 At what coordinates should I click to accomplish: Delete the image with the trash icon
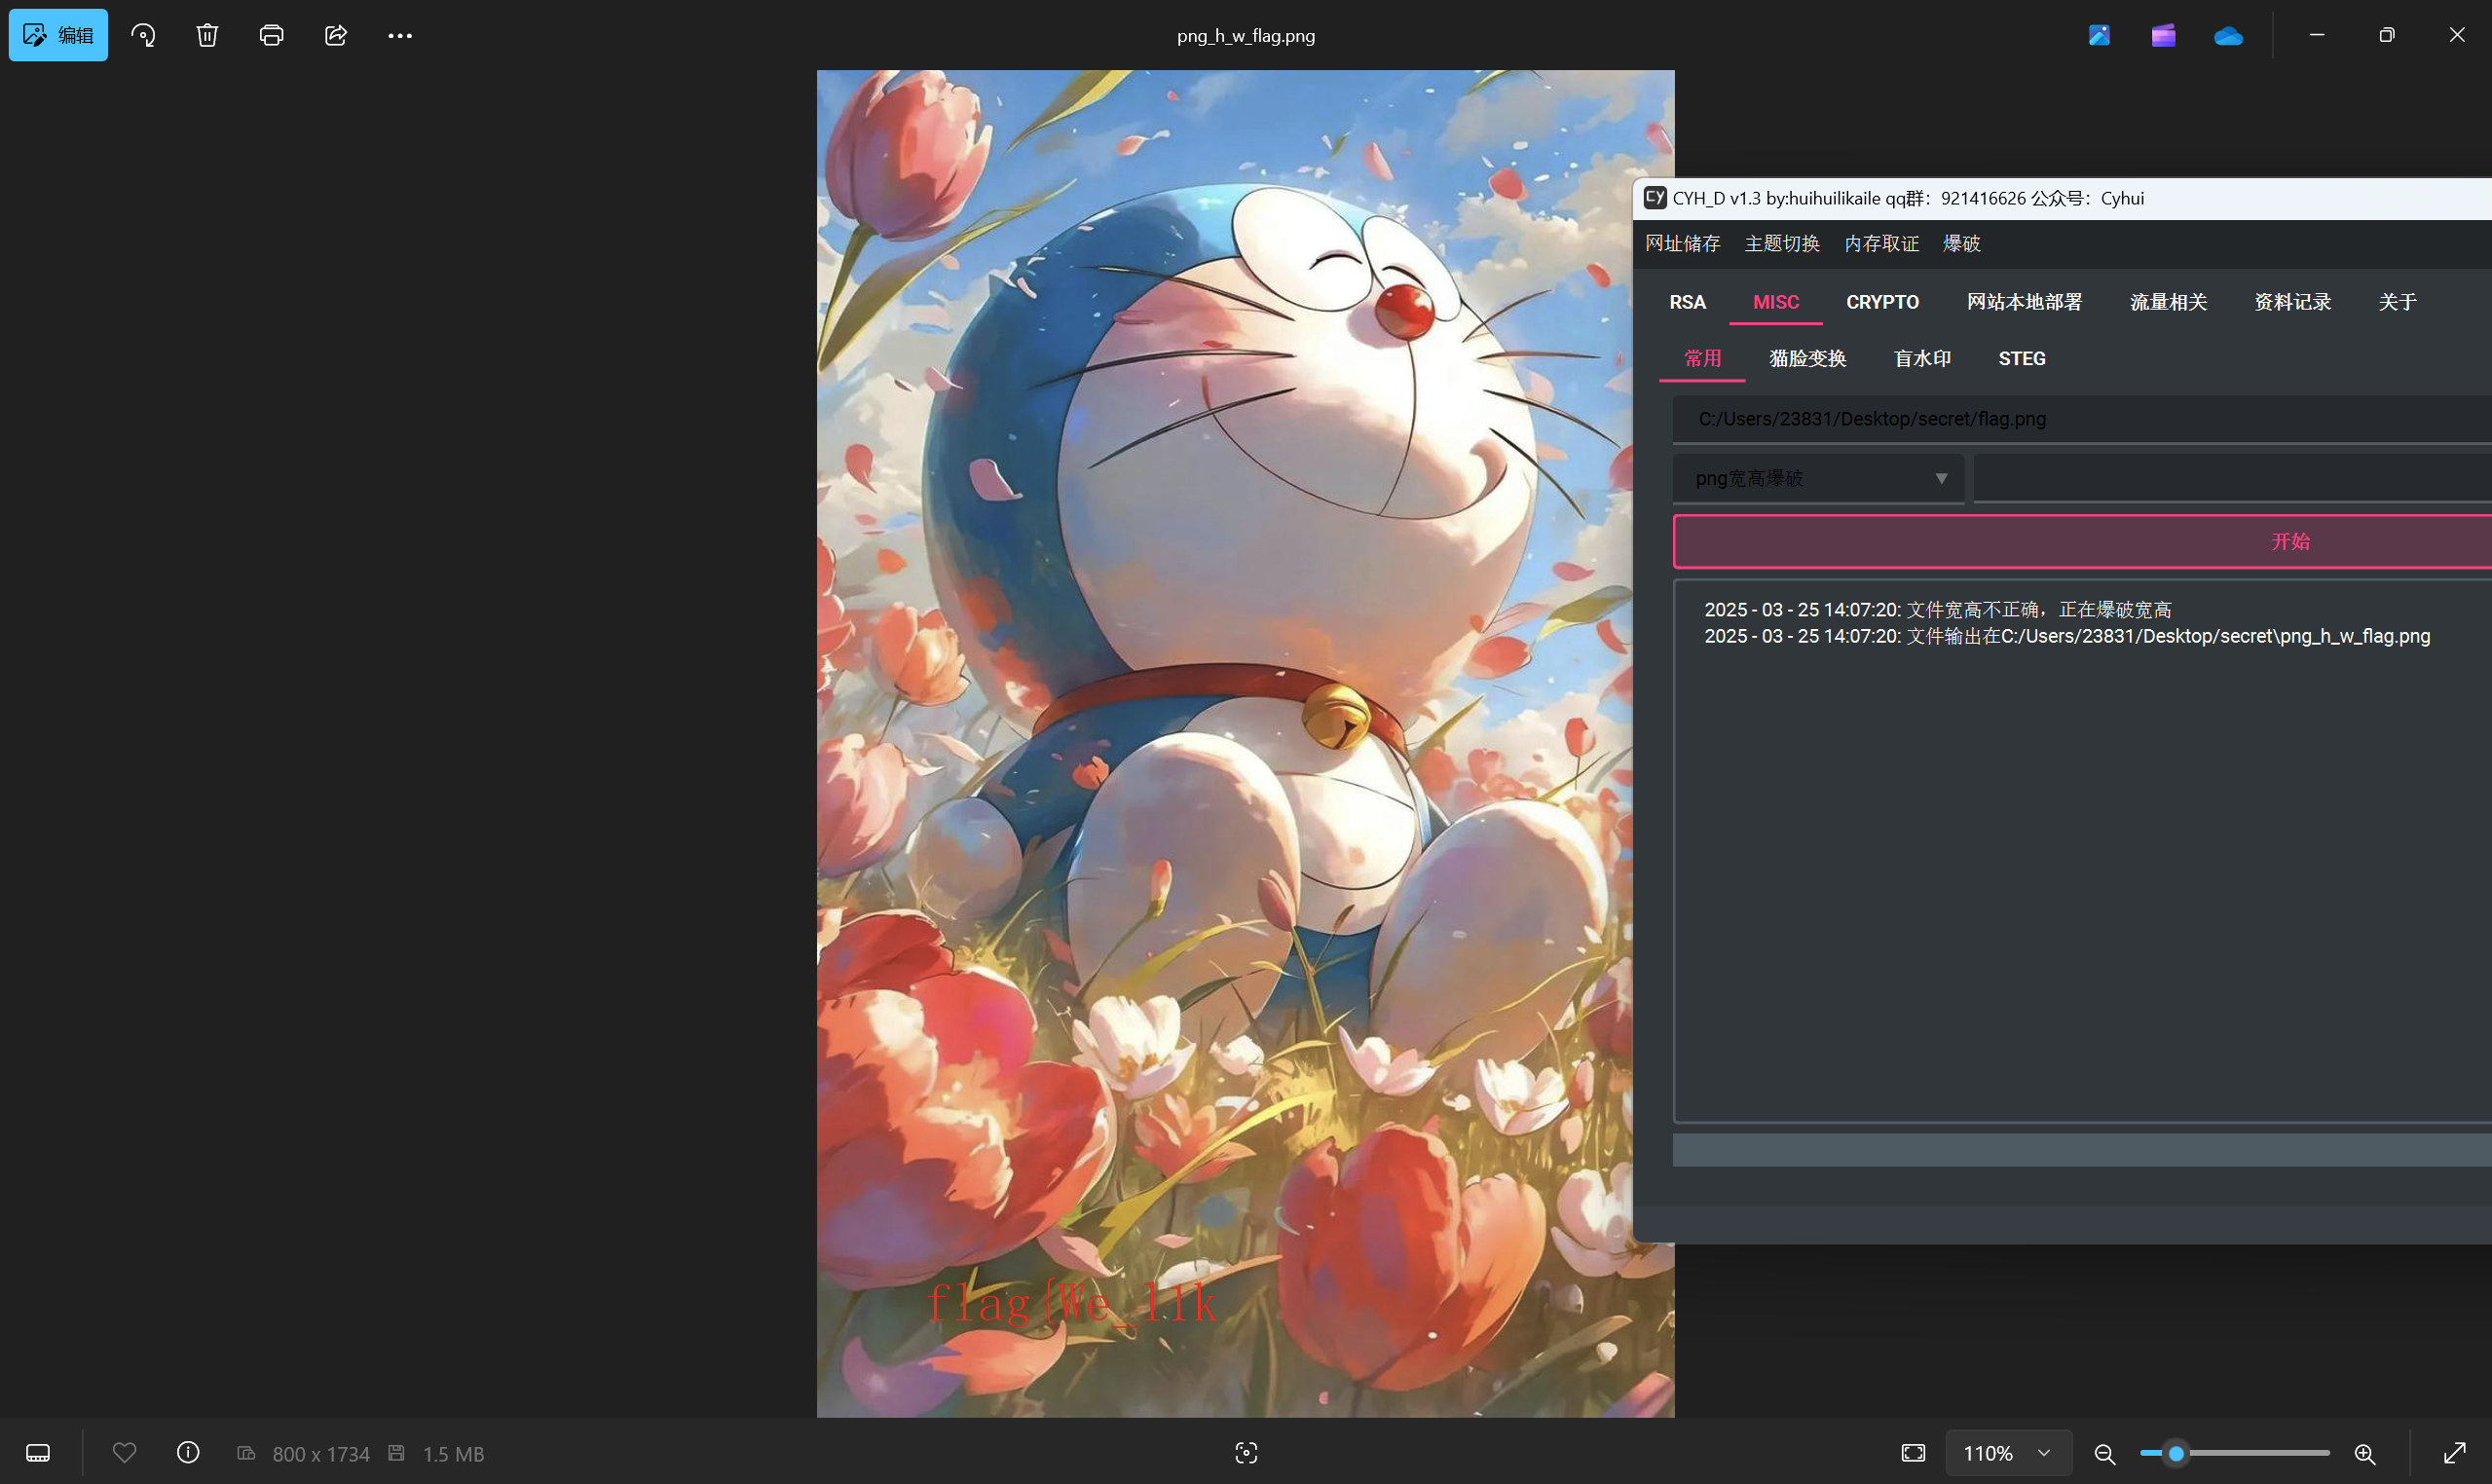tap(207, 35)
